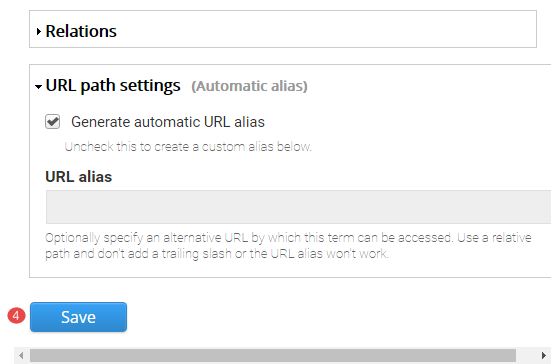Click the horizontal scrollbar thumb
The image size is (551, 364).
coord(273,355)
